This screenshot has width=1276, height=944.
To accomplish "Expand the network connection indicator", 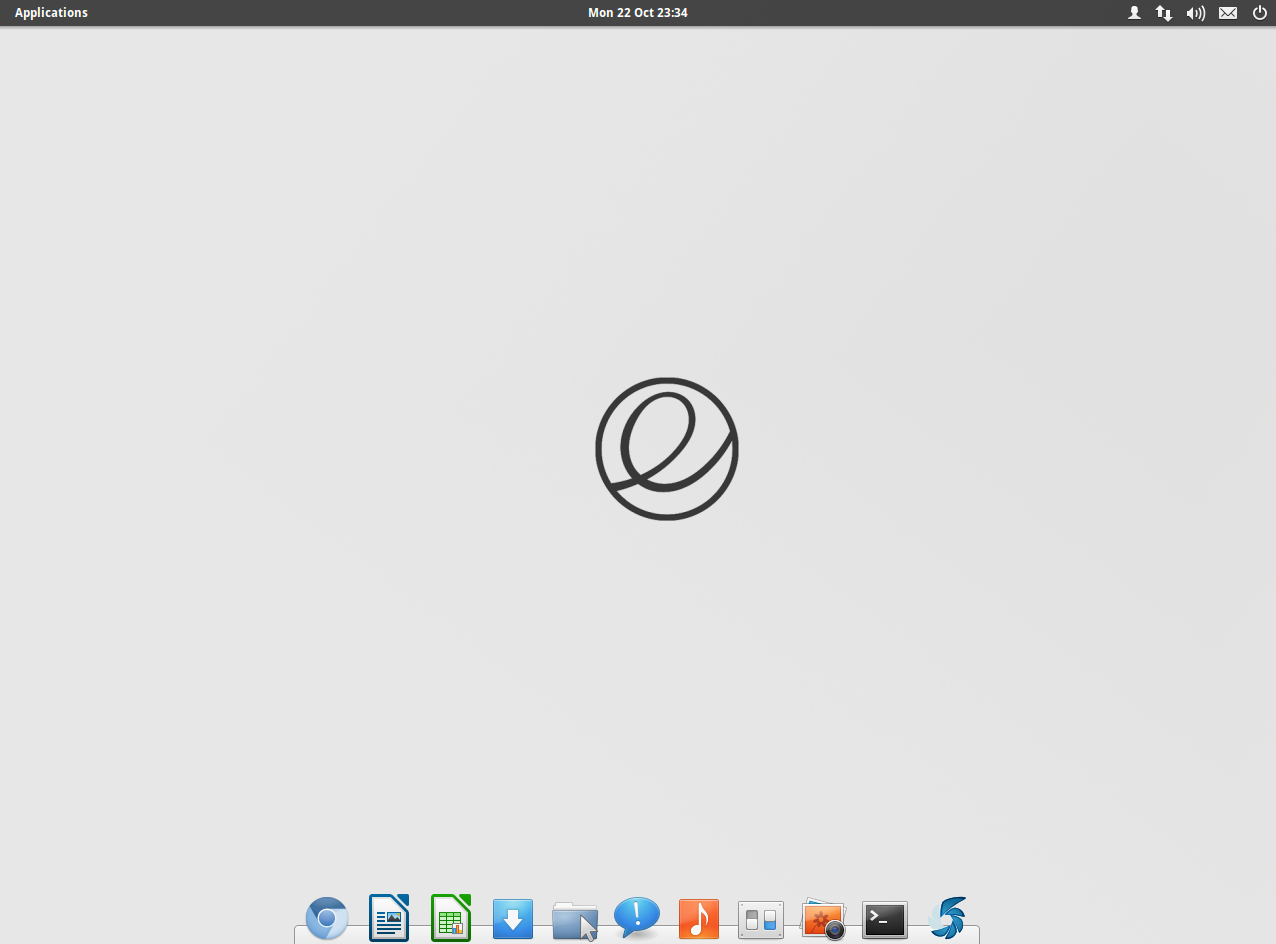I will click(1164, 13).
